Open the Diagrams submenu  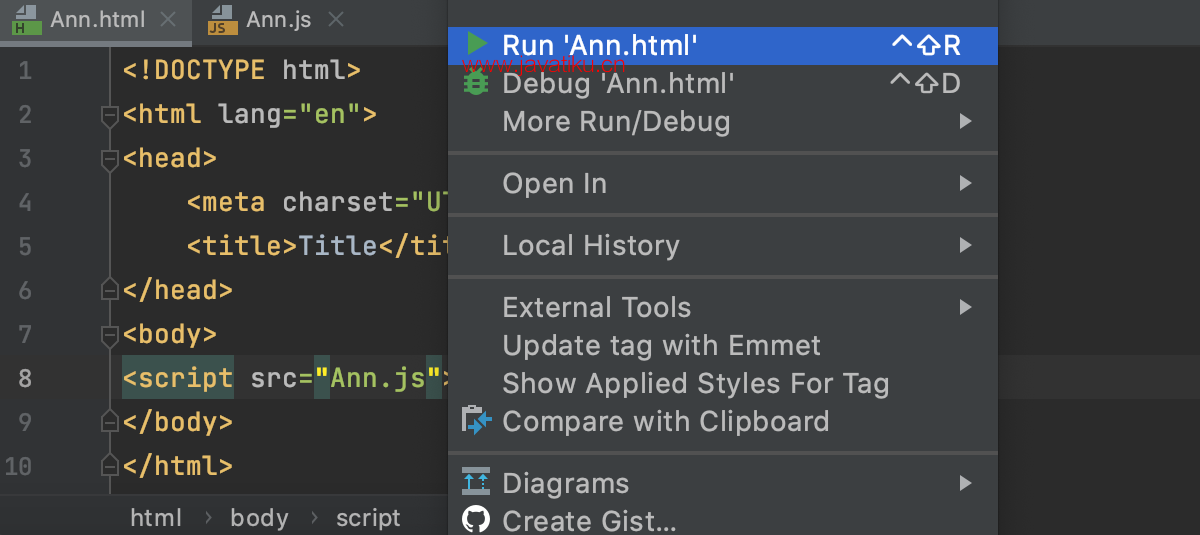(x=722, y=484)
